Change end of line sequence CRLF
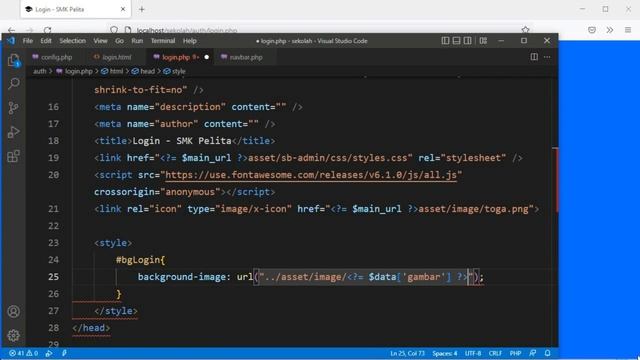 pyautogui.click(x=495, y=353)
